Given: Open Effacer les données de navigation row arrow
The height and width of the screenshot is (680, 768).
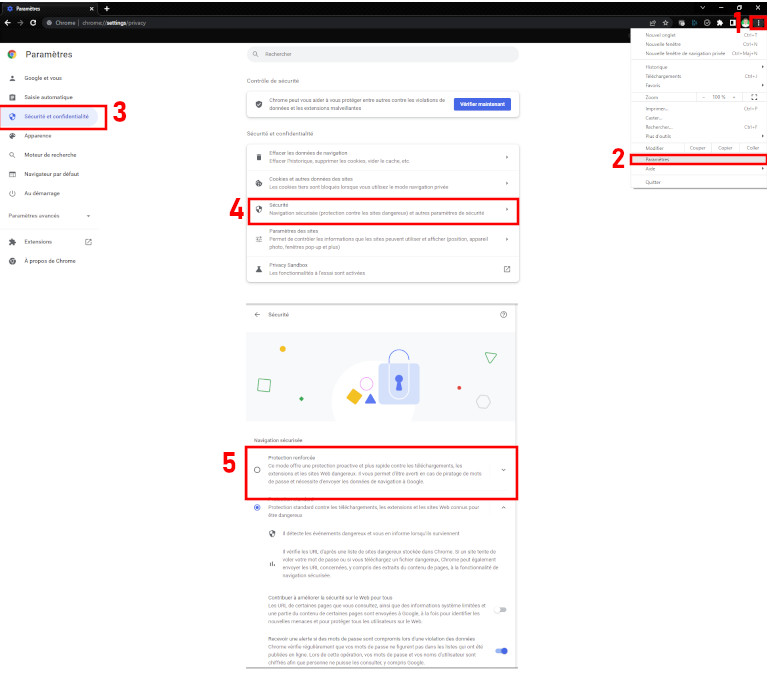Looking at the screenshot, I should (507, 157).
